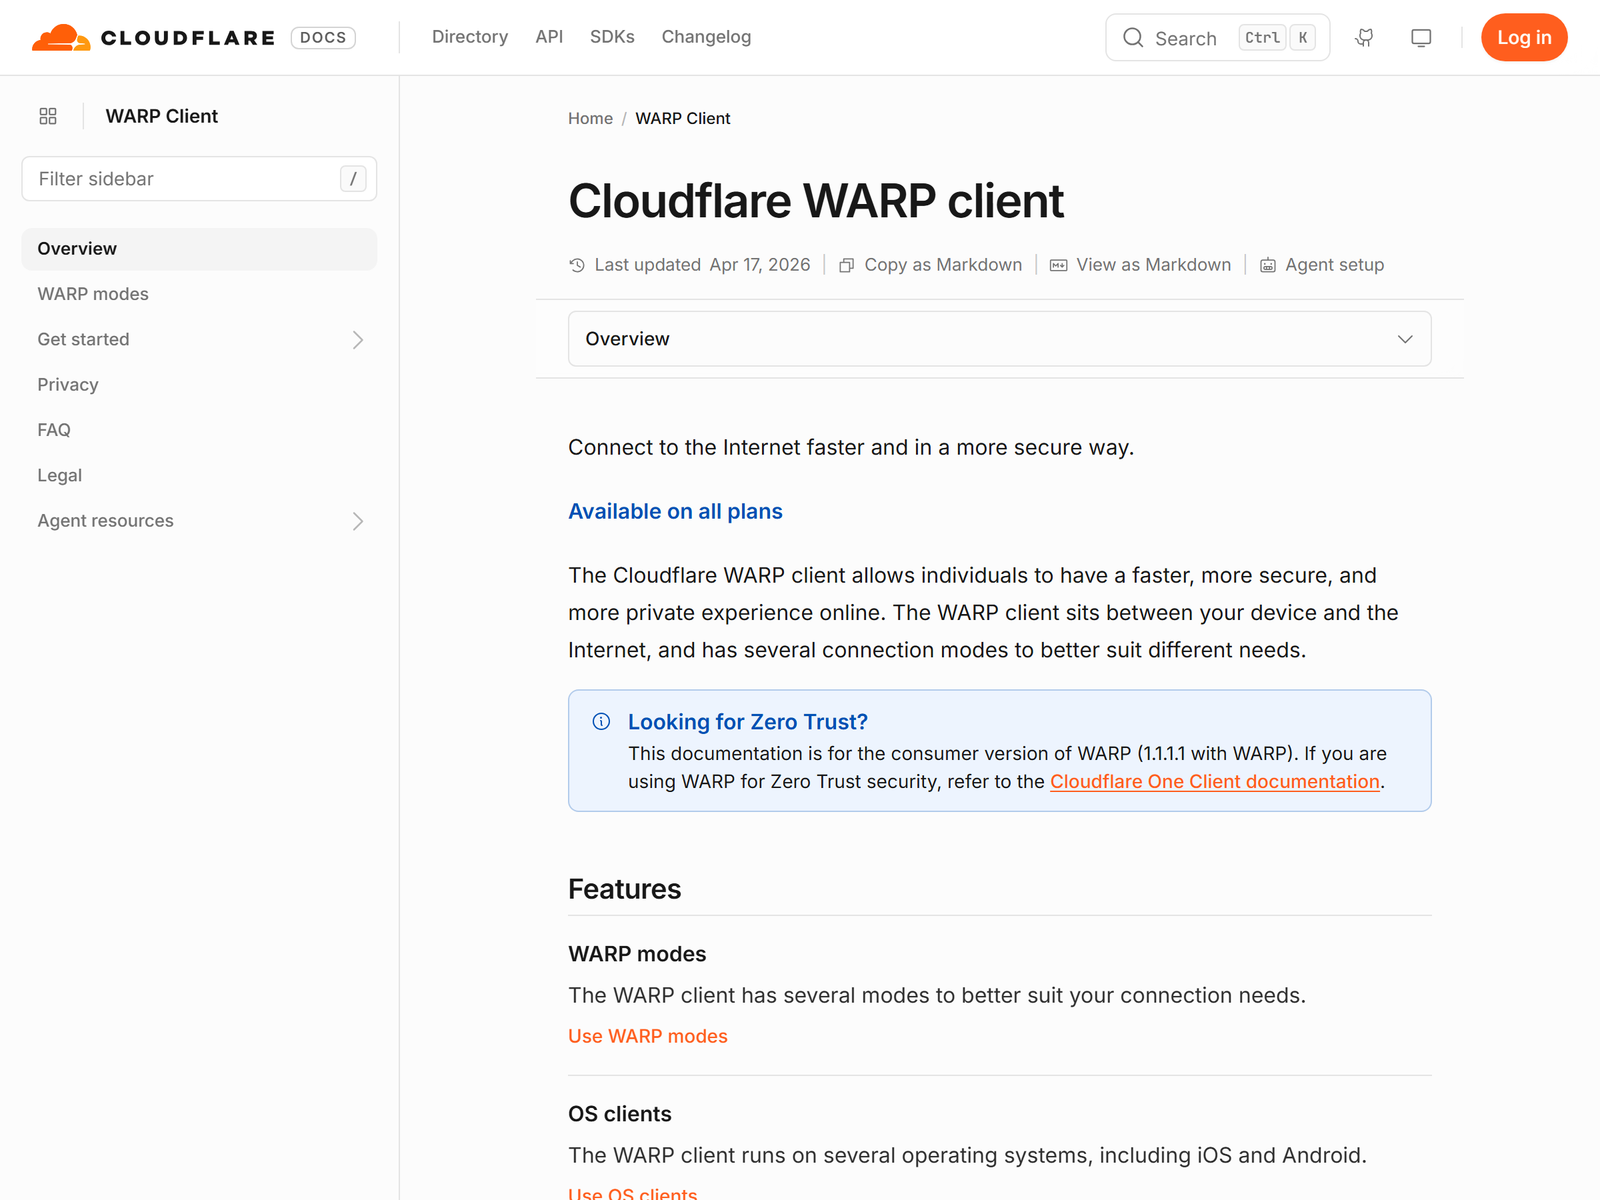Screen dimensions: 1600x1200
Task: Open Agent setup link
Action: click(1334, 265)
